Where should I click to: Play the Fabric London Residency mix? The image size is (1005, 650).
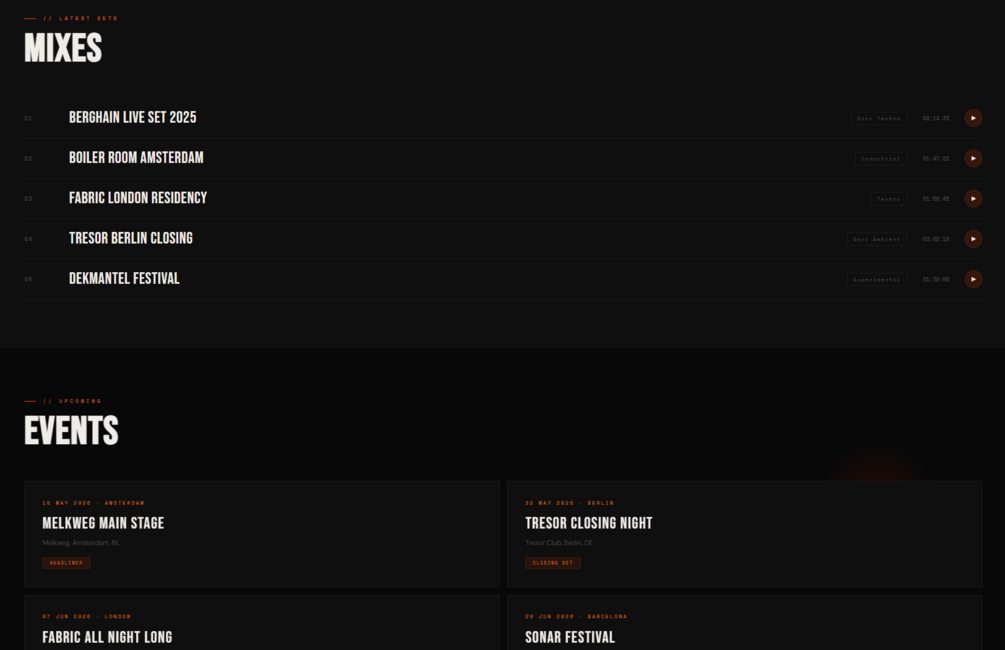[973, 199]
